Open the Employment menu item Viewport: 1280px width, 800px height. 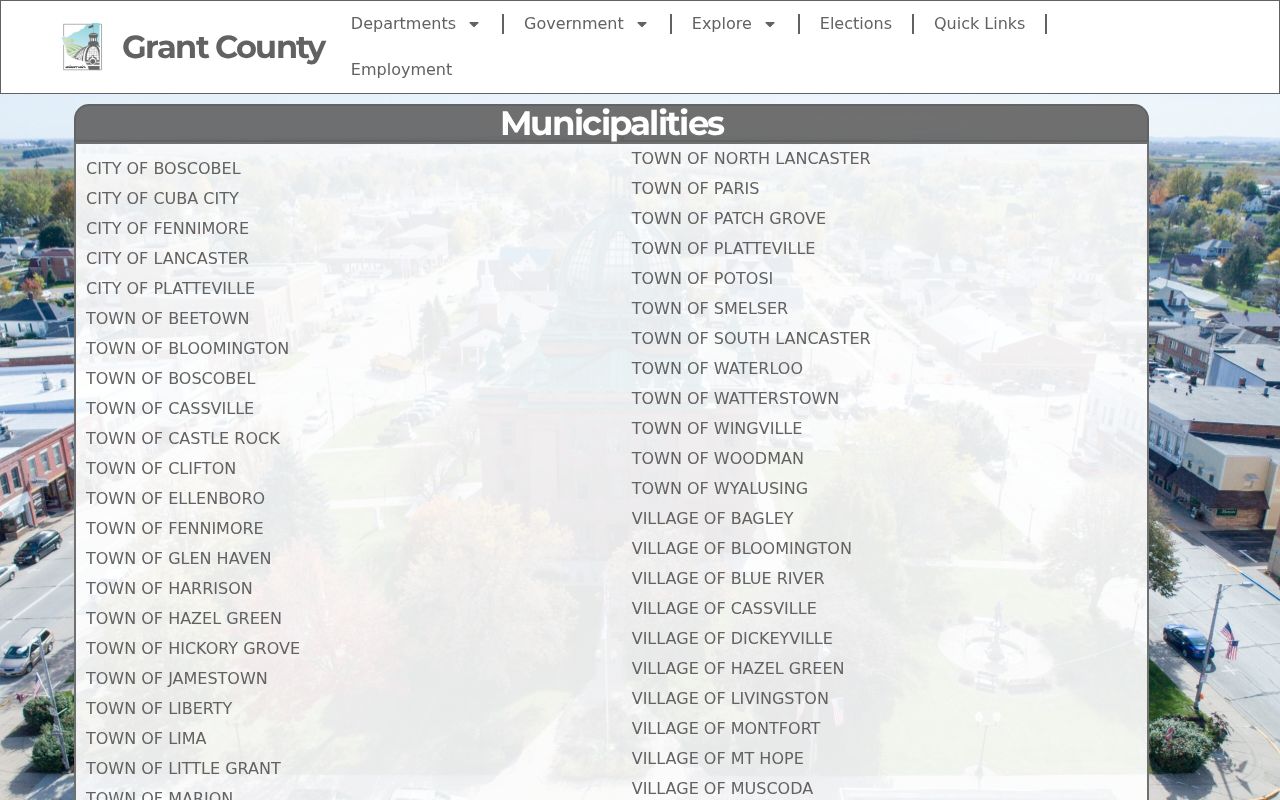point(401,70)
